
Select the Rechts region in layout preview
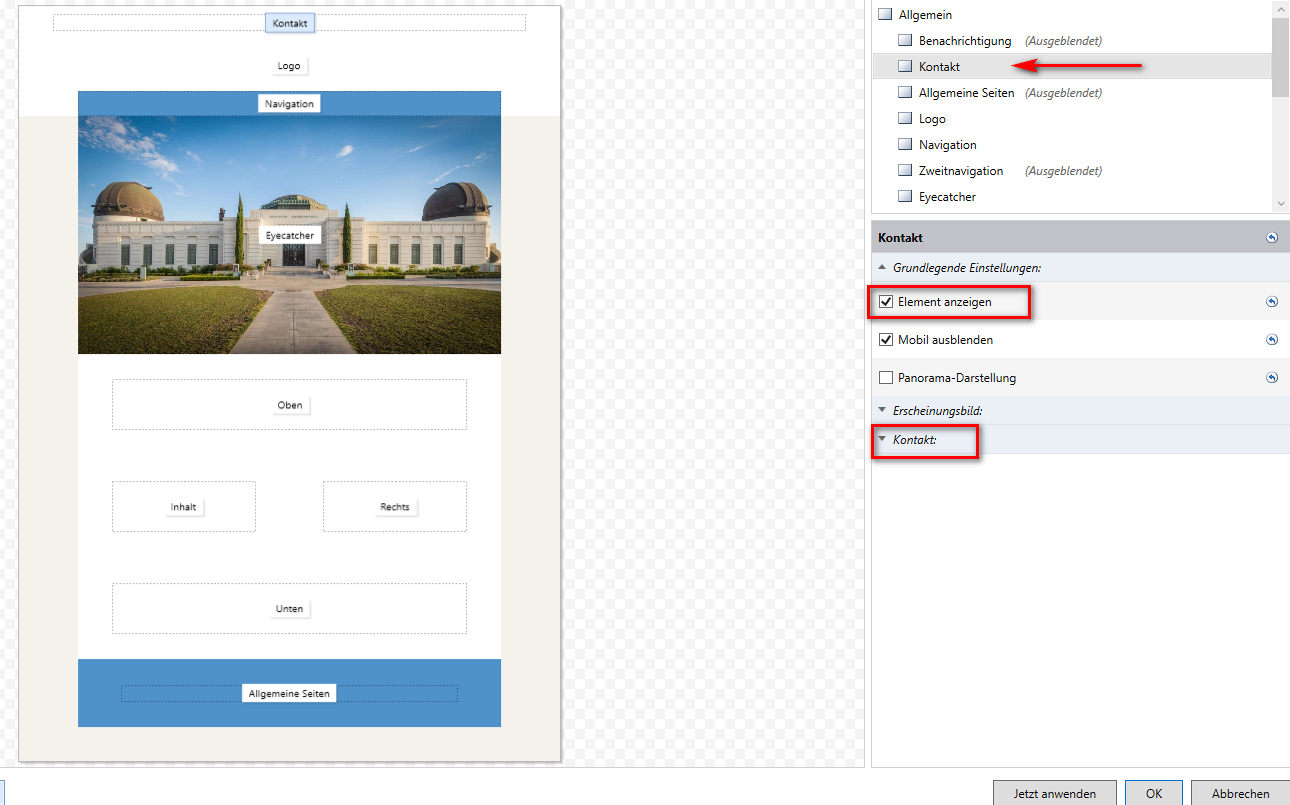pyautogui.click(x=395, y=507)
